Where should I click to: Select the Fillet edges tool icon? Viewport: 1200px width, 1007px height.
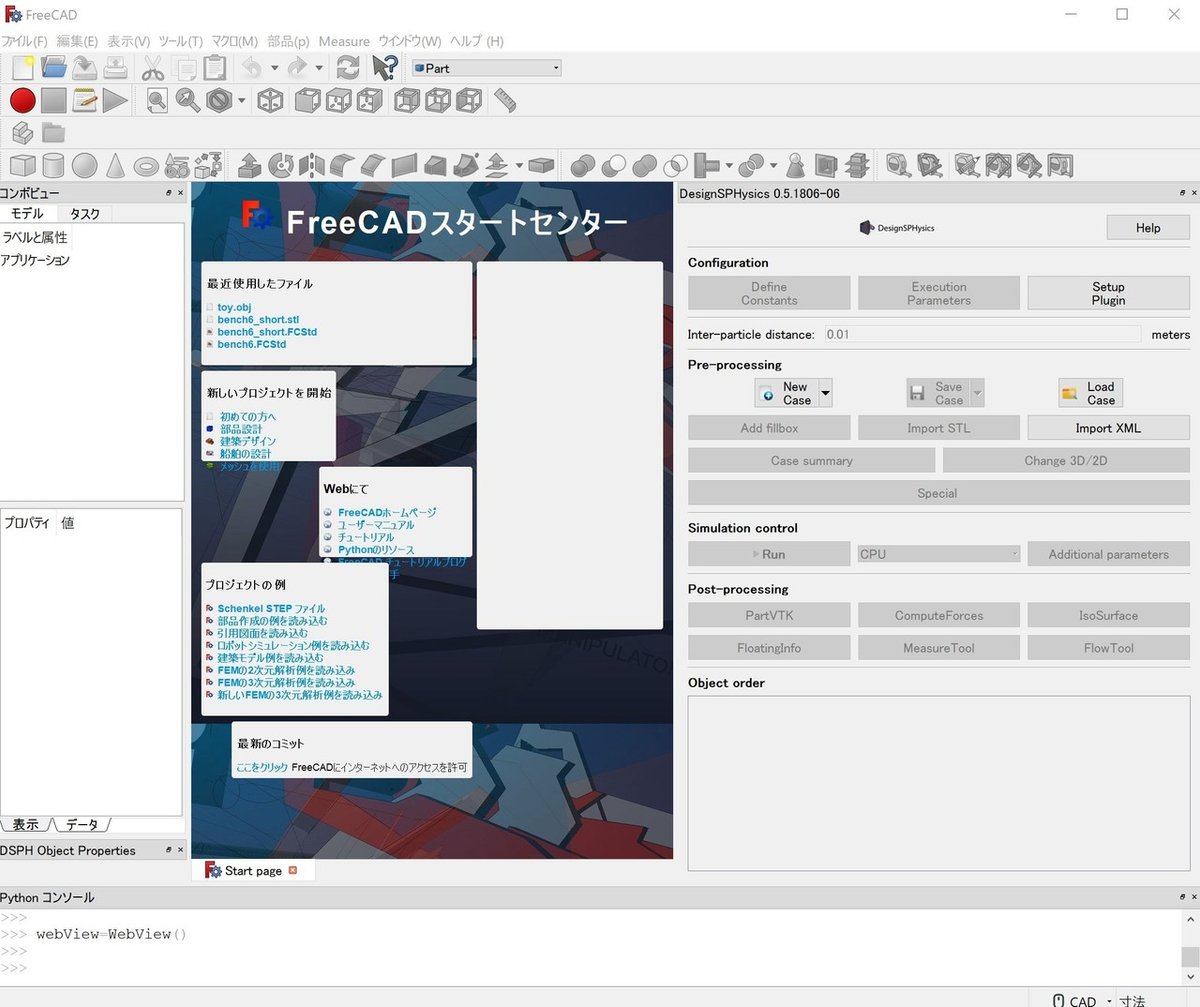(x=343, y=164)
